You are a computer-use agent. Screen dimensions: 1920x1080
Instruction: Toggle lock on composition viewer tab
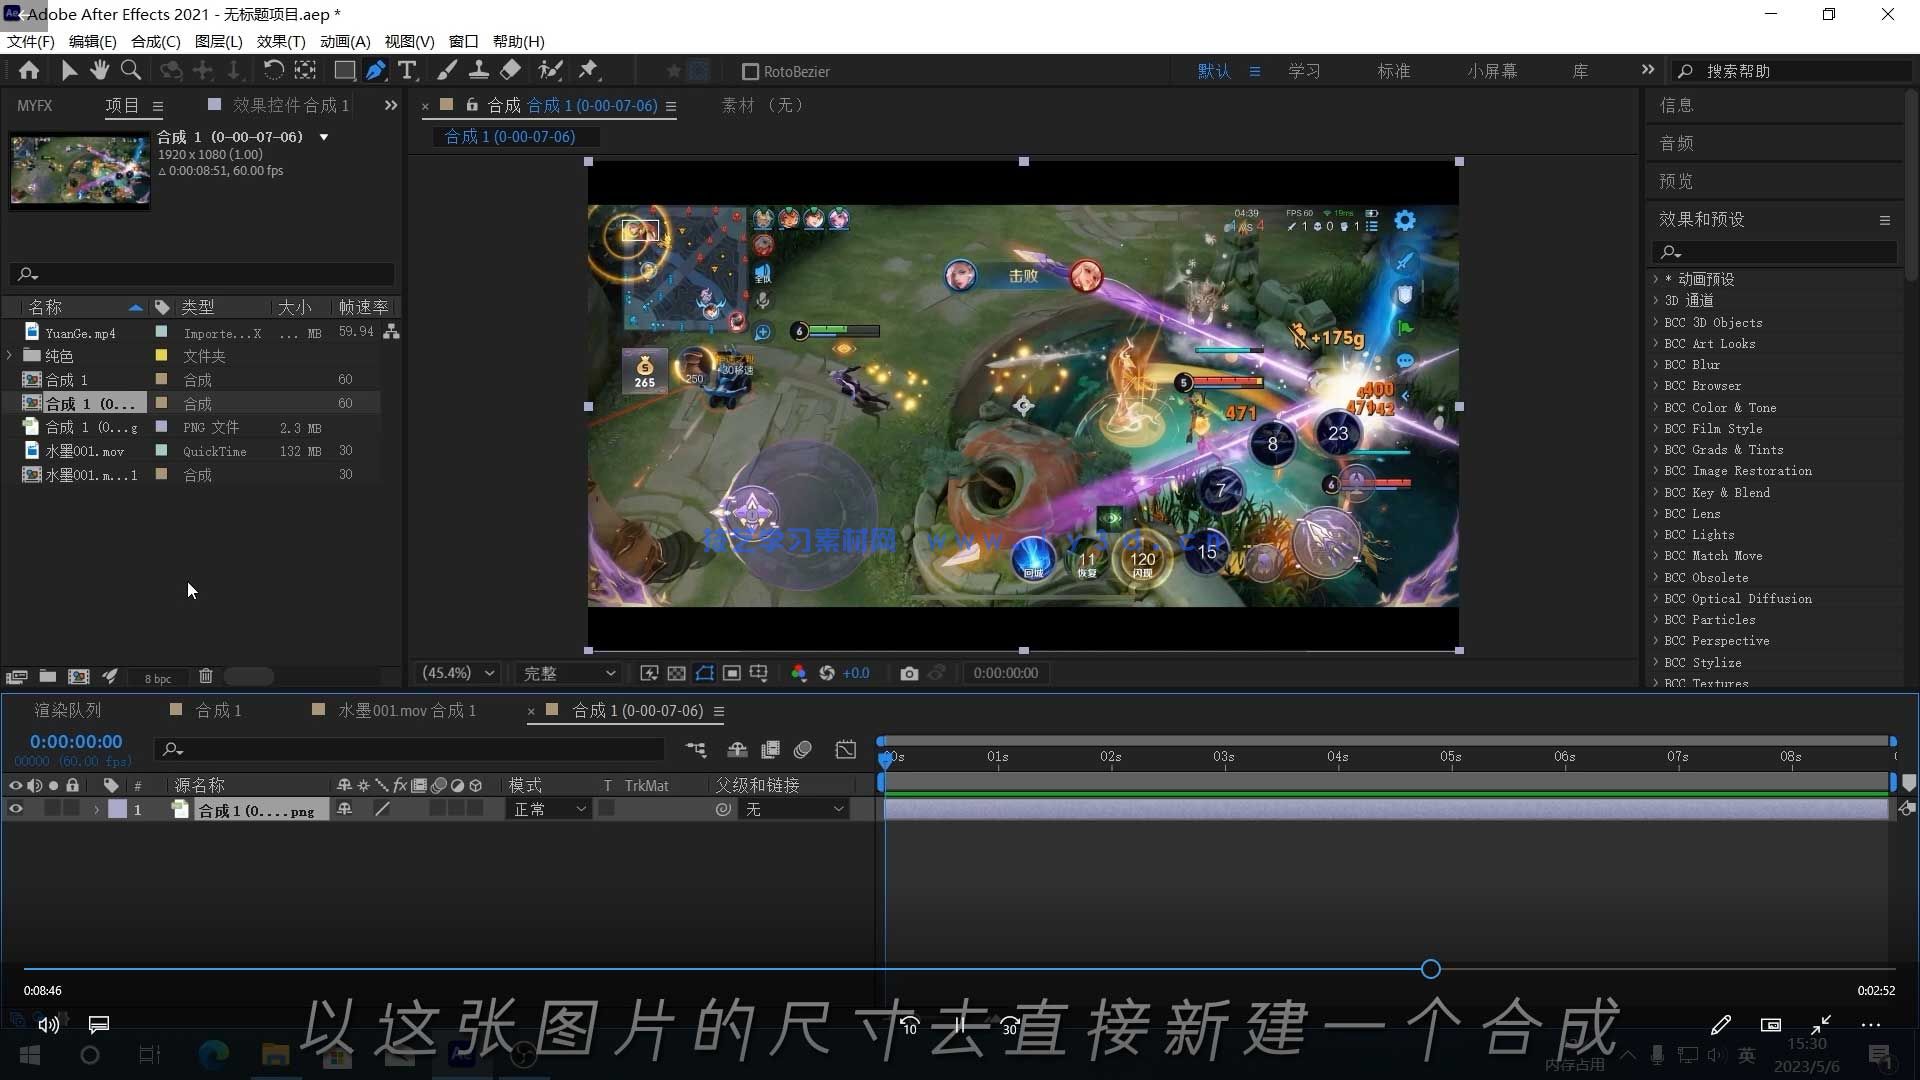472,105
